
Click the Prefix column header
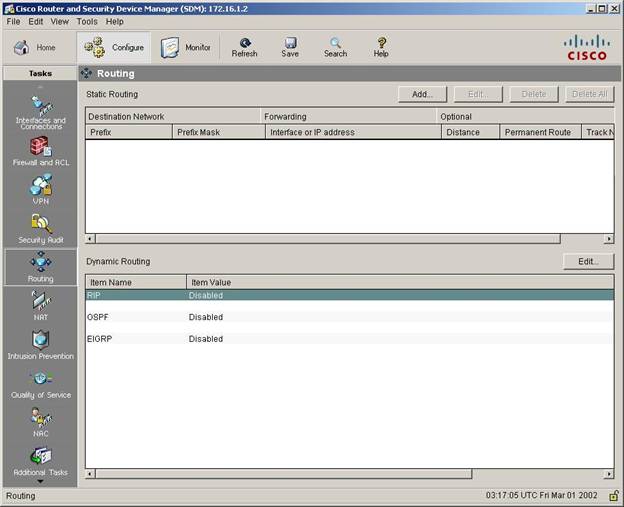click(x=129, y=132)
